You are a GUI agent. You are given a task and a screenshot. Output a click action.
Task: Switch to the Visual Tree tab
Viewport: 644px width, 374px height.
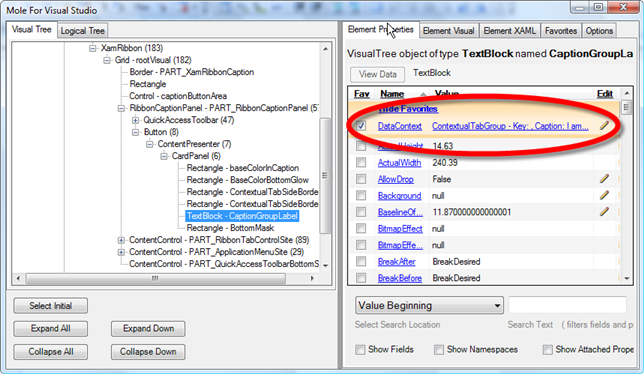(32, 30)
